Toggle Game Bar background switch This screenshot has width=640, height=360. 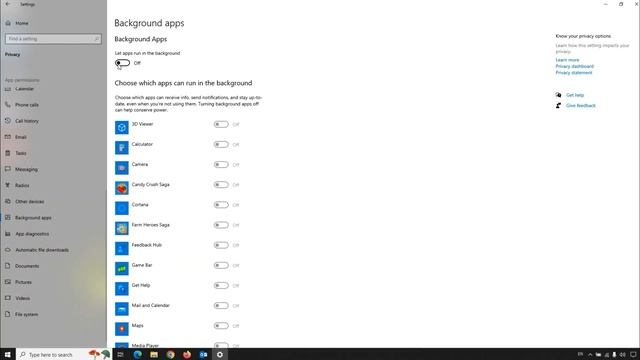click(221, 265)
